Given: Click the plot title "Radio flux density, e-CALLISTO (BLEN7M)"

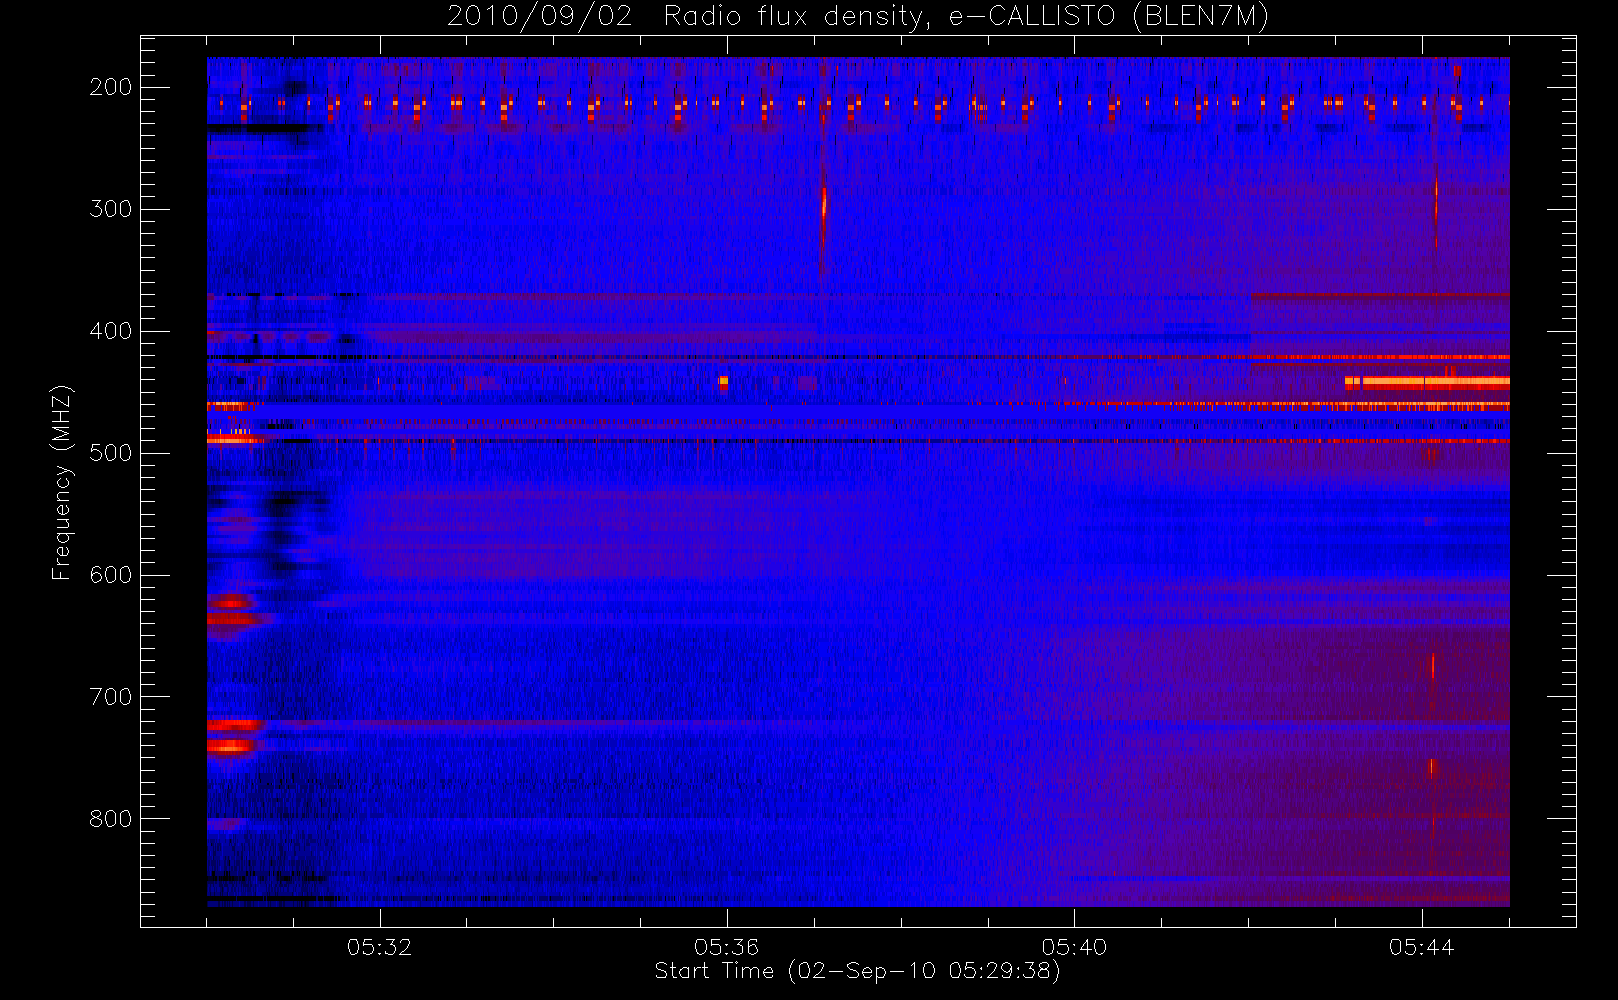Looking at the screenshot, I should tap(966, 16).
